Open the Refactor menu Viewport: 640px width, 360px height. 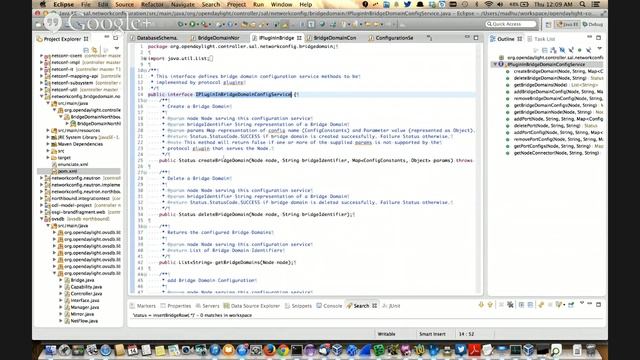click(x=152, y=4)
